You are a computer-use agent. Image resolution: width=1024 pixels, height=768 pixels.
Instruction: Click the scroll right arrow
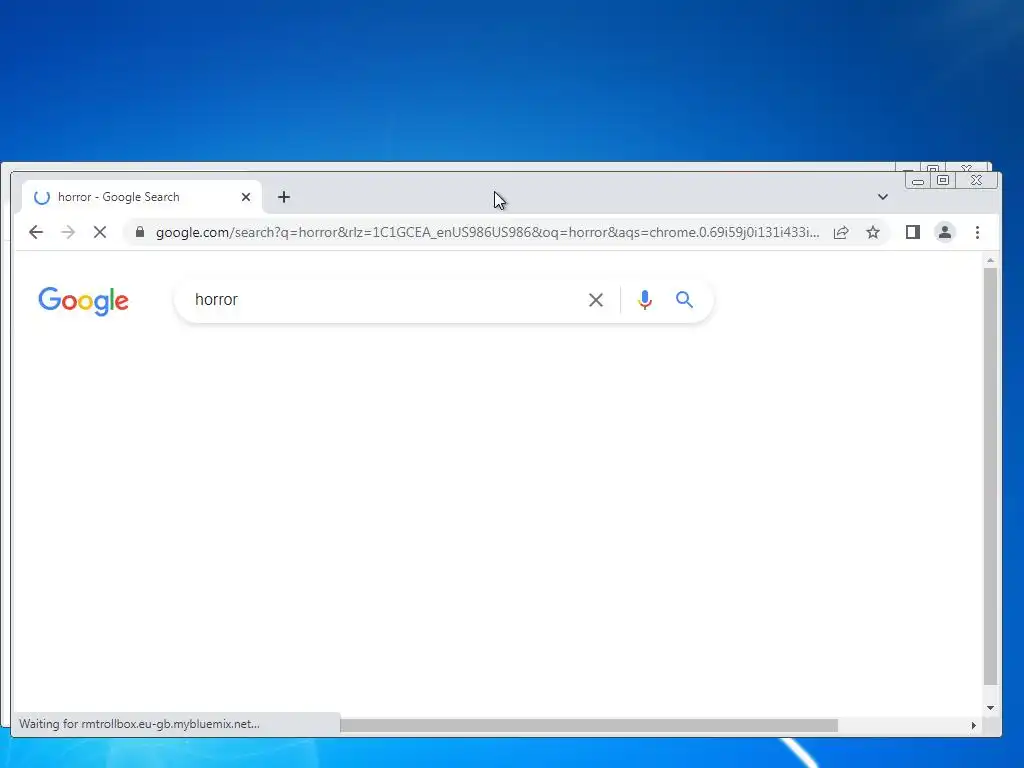click(974, 726)
